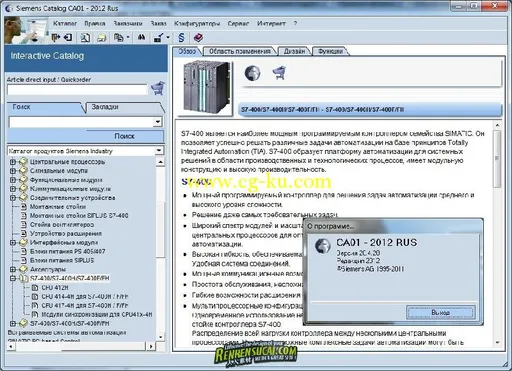The image size is (512, 371).
Task: Click the copy pages toolbar icon
Action: [119, 37]
